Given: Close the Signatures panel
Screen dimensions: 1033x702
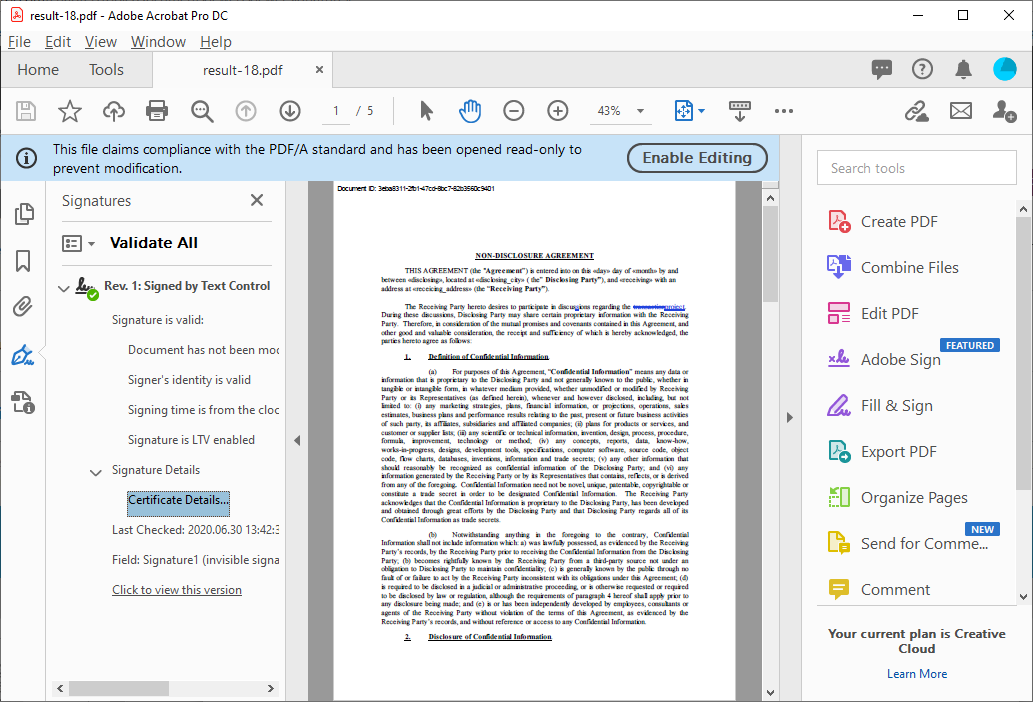Looking at the screenshot, I should (257, 200).
